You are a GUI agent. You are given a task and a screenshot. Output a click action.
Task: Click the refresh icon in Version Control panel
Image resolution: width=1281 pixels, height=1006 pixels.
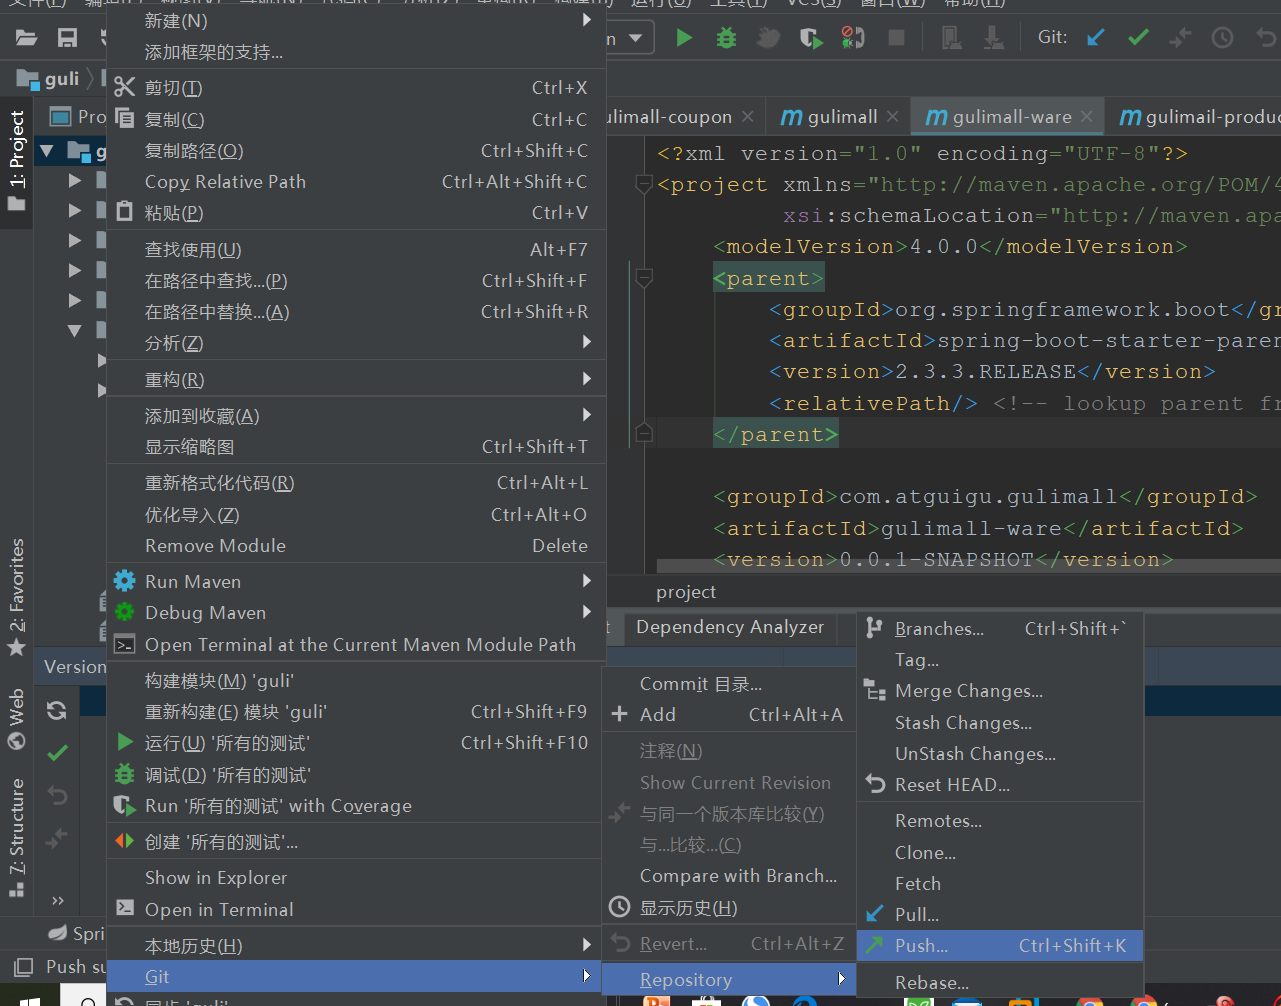(x=57, y=710)
